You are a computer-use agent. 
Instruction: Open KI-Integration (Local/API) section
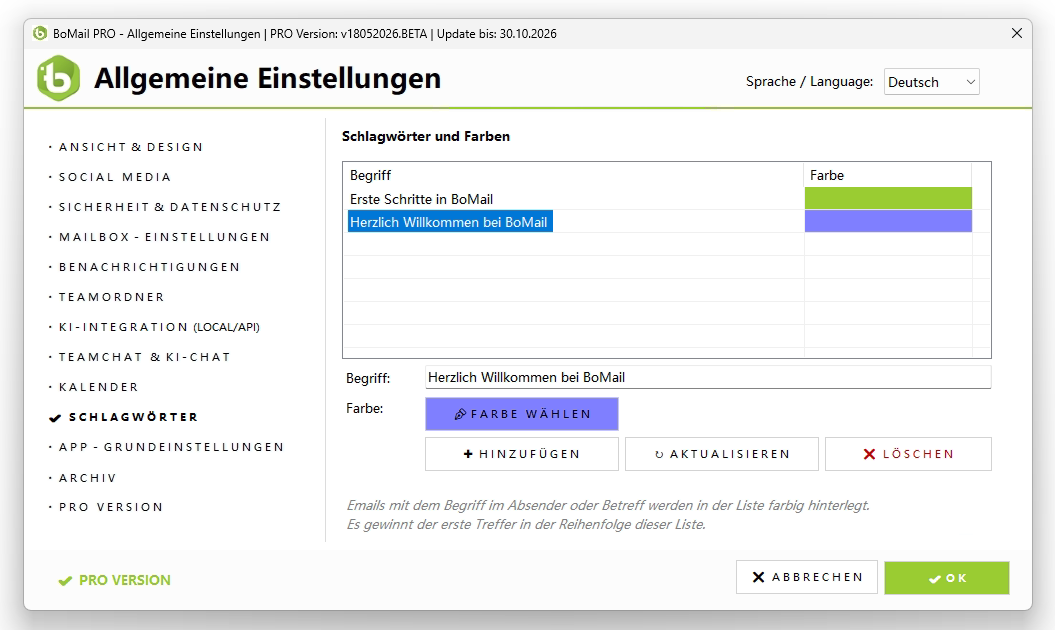click(159, 327)
